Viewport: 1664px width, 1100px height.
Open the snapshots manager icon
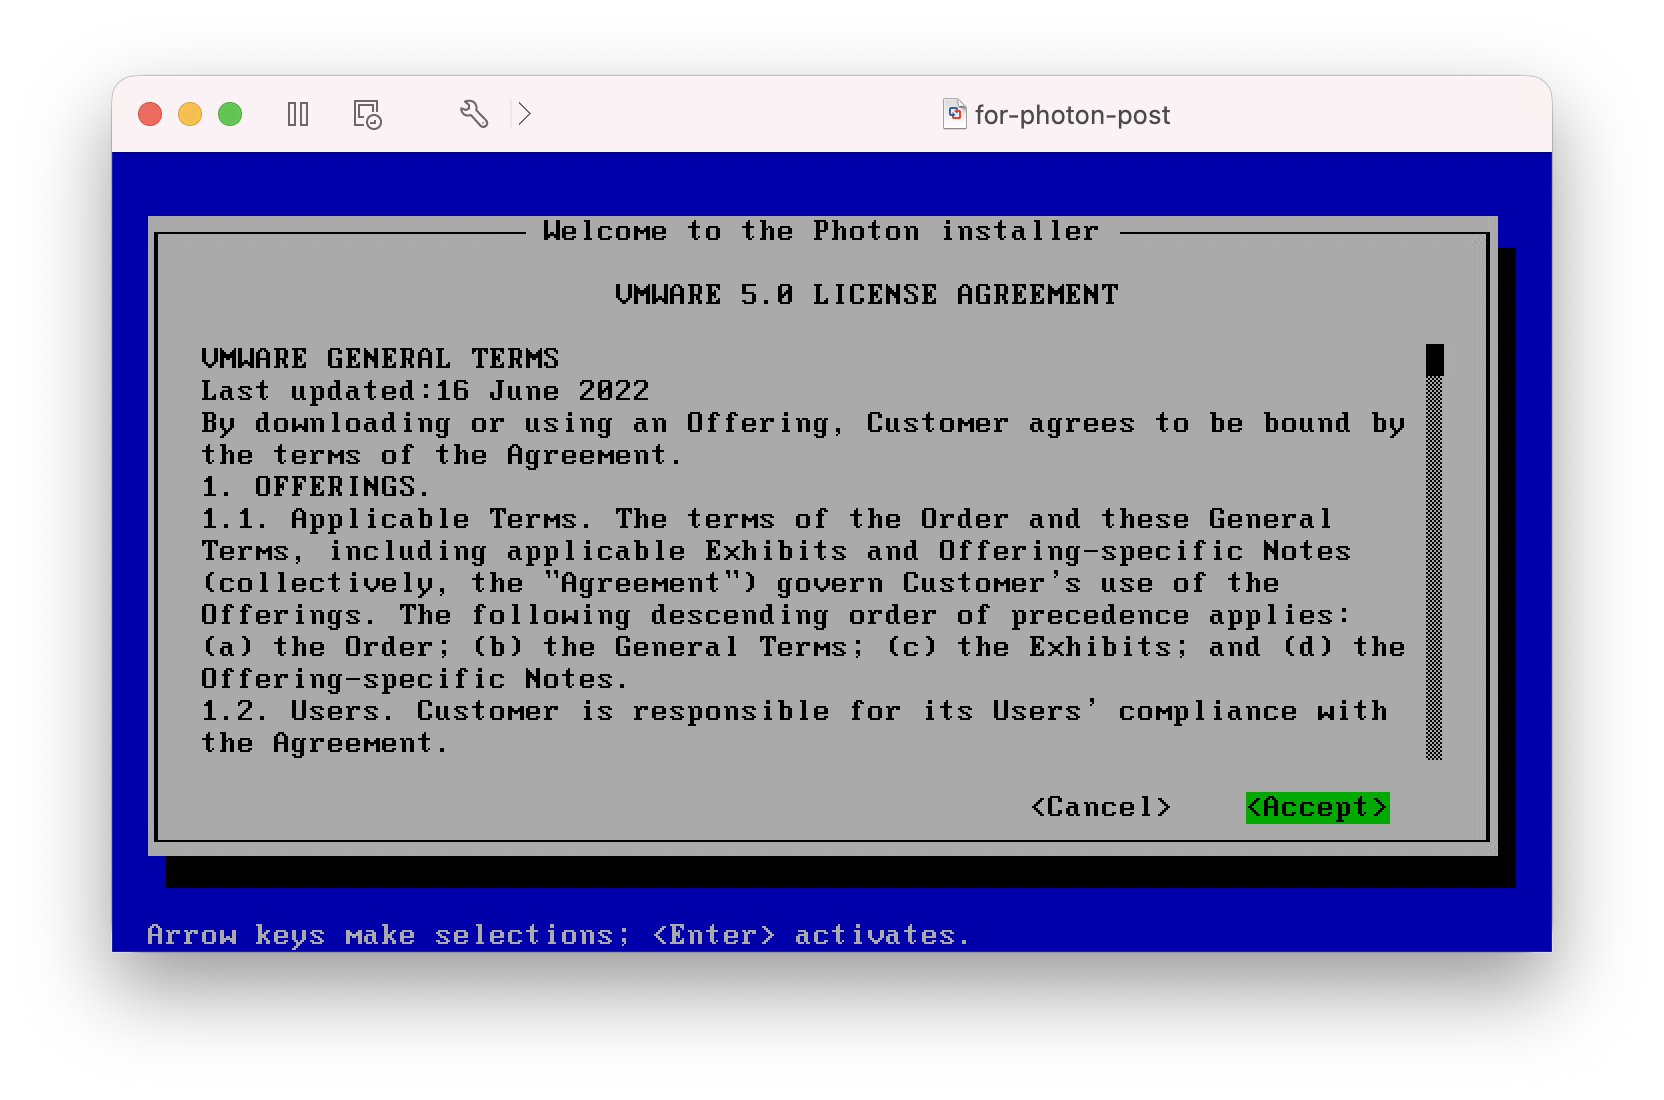tap(367, 114)
